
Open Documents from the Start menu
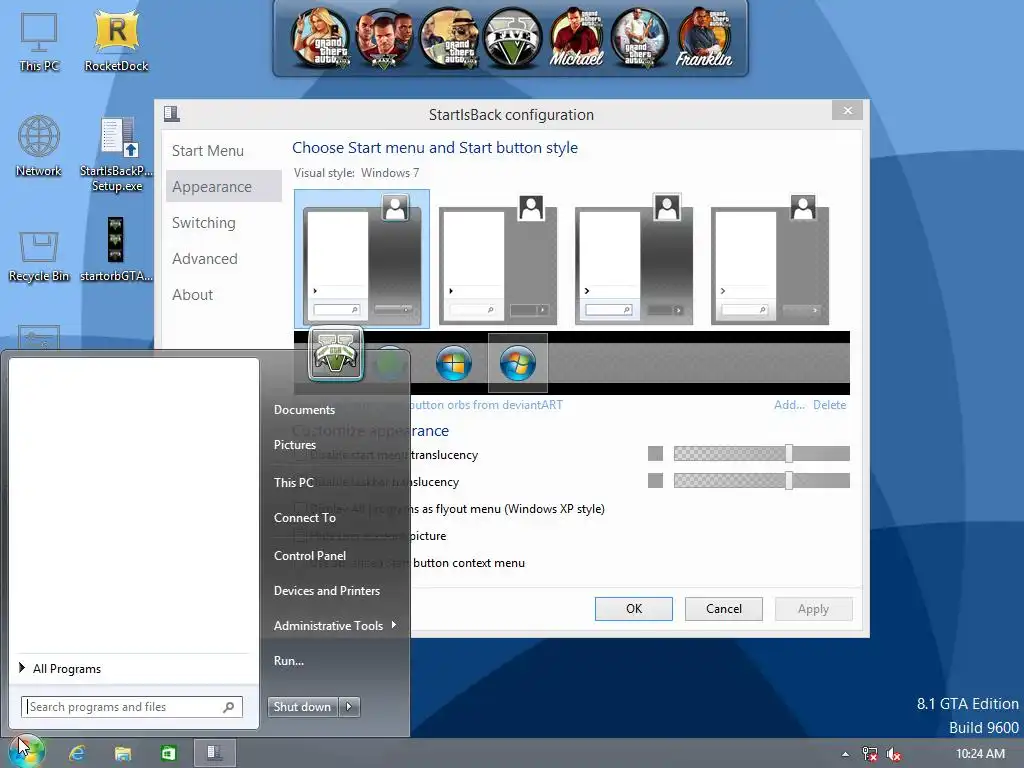point(304,410)
